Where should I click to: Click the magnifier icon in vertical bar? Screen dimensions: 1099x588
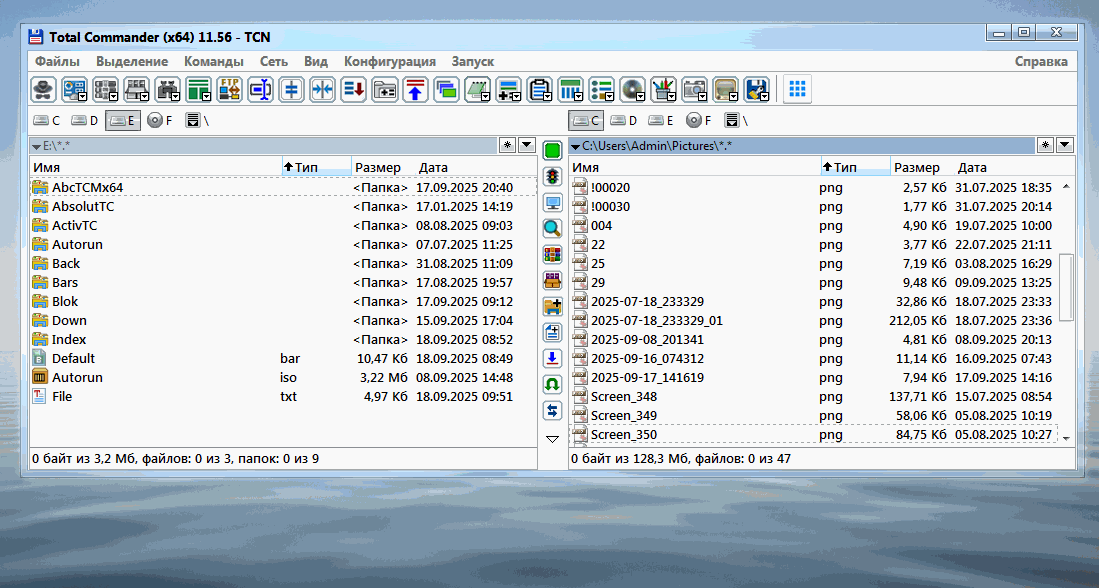point(552,228)
